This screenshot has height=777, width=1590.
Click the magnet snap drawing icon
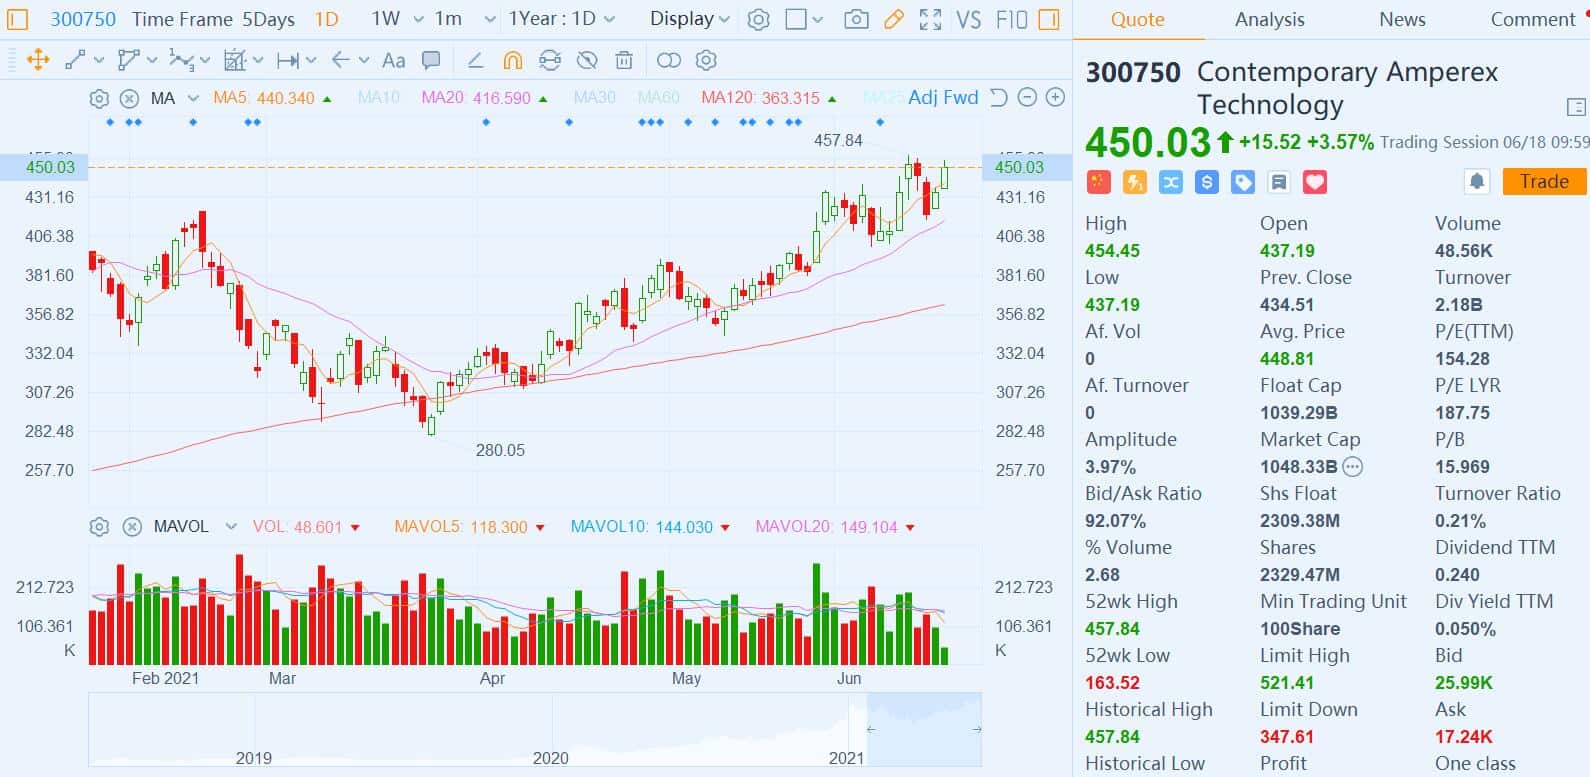tap(512, 61)
